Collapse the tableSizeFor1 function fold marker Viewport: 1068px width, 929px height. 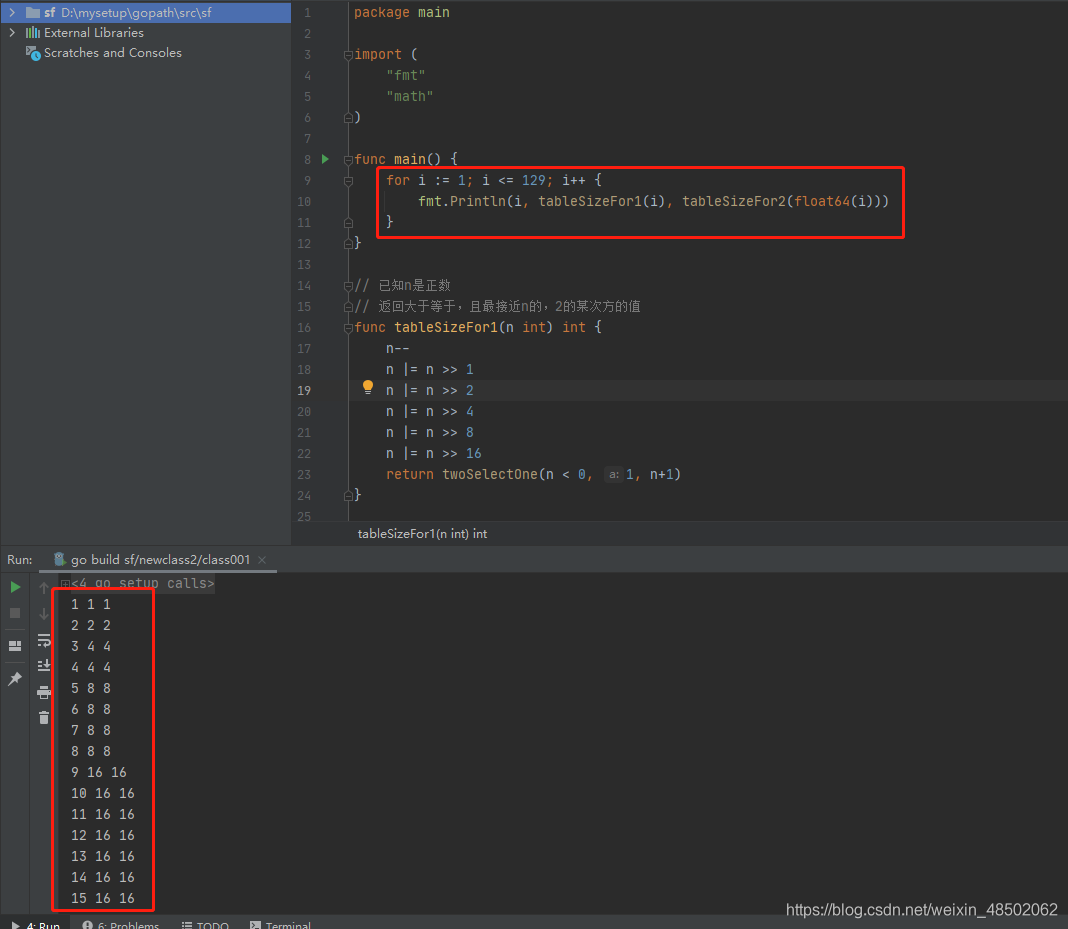click(x=348, y=328)
